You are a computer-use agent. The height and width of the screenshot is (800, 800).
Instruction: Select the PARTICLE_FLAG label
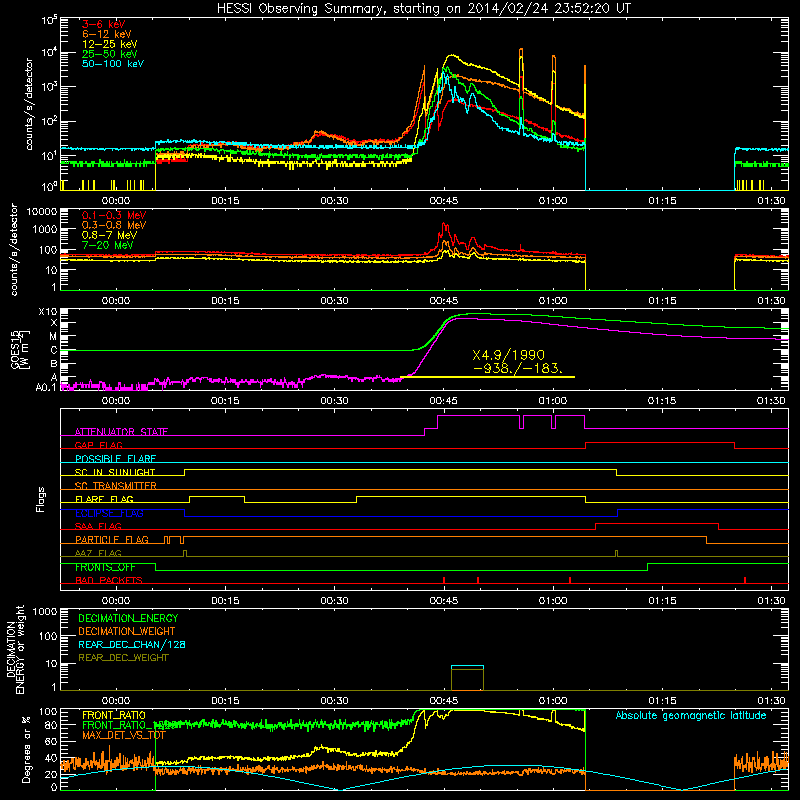point(112,539)
